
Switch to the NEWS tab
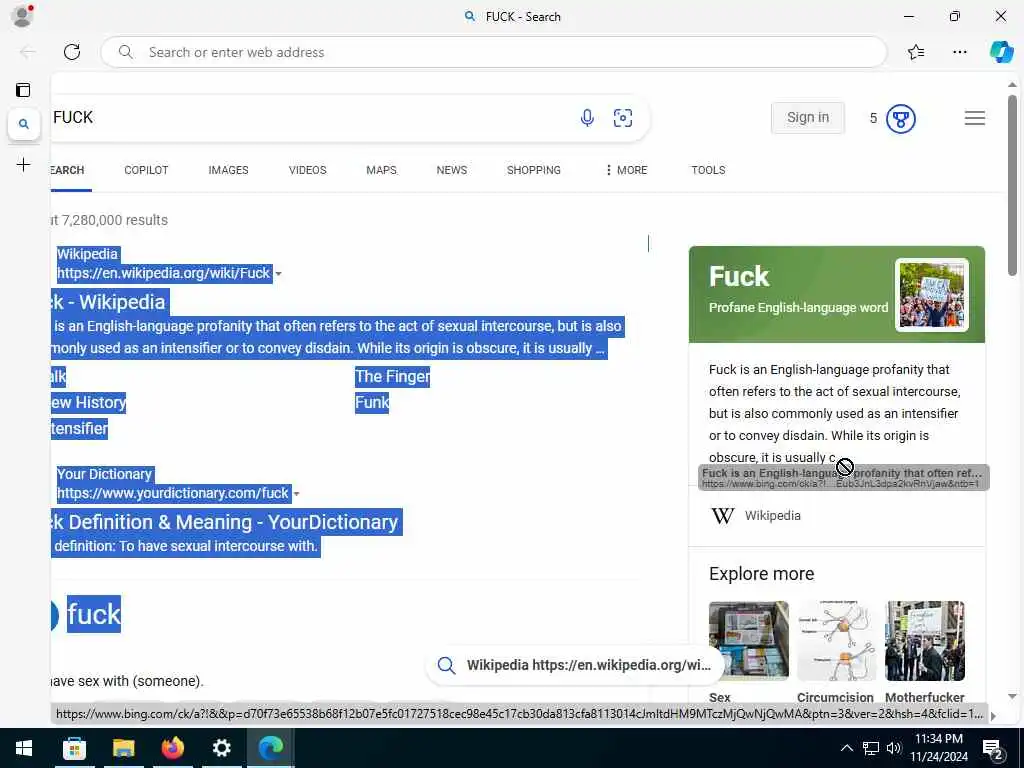[452, 170]
